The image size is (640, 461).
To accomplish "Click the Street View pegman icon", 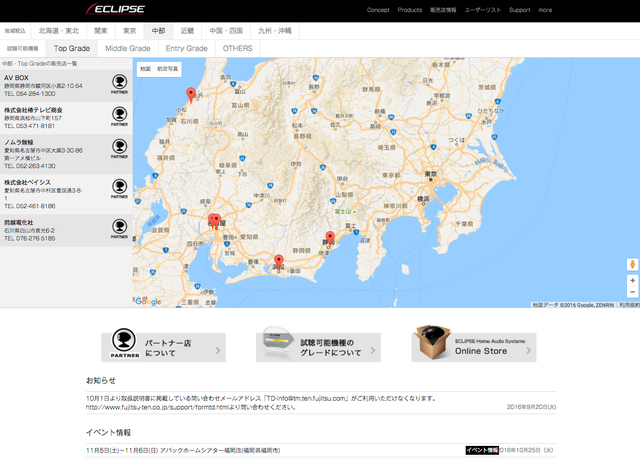I will (x=632, y=265).
